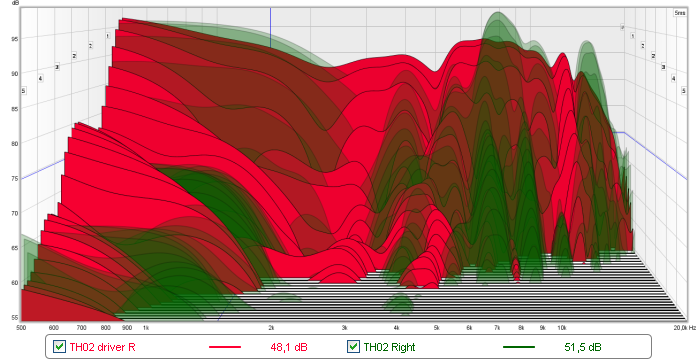Viewport: 697px width, 360px height.
Task: Click the '90' dB axis label
Action: 15,74
